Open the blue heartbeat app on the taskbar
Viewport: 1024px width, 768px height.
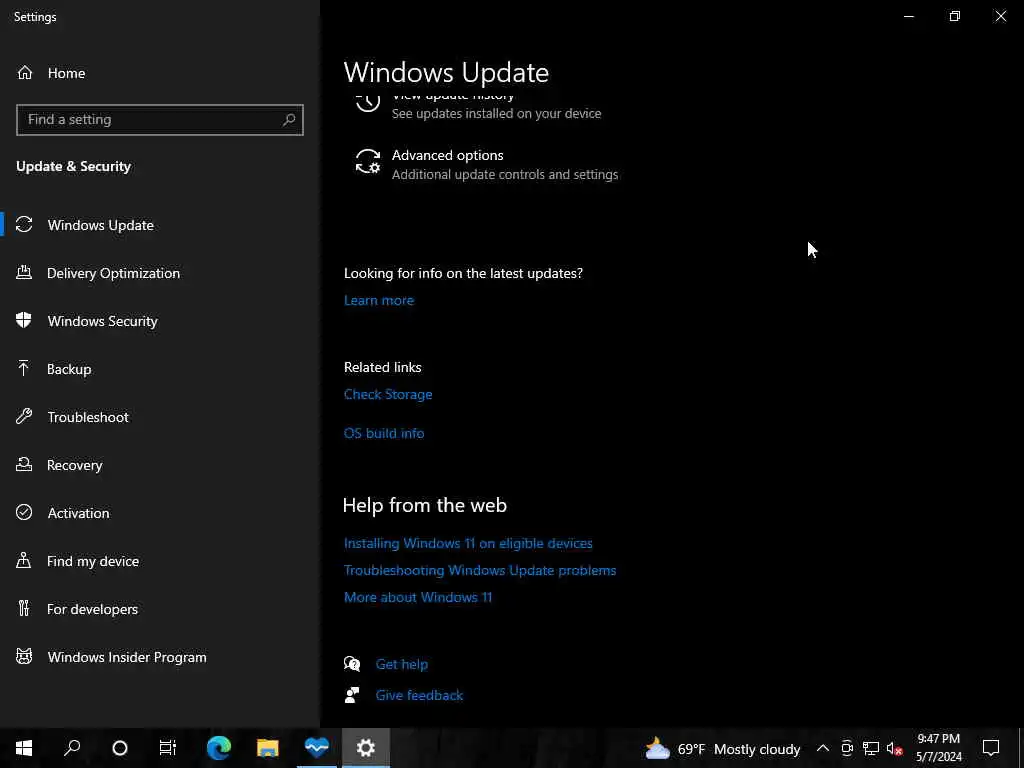coord(317,748)
